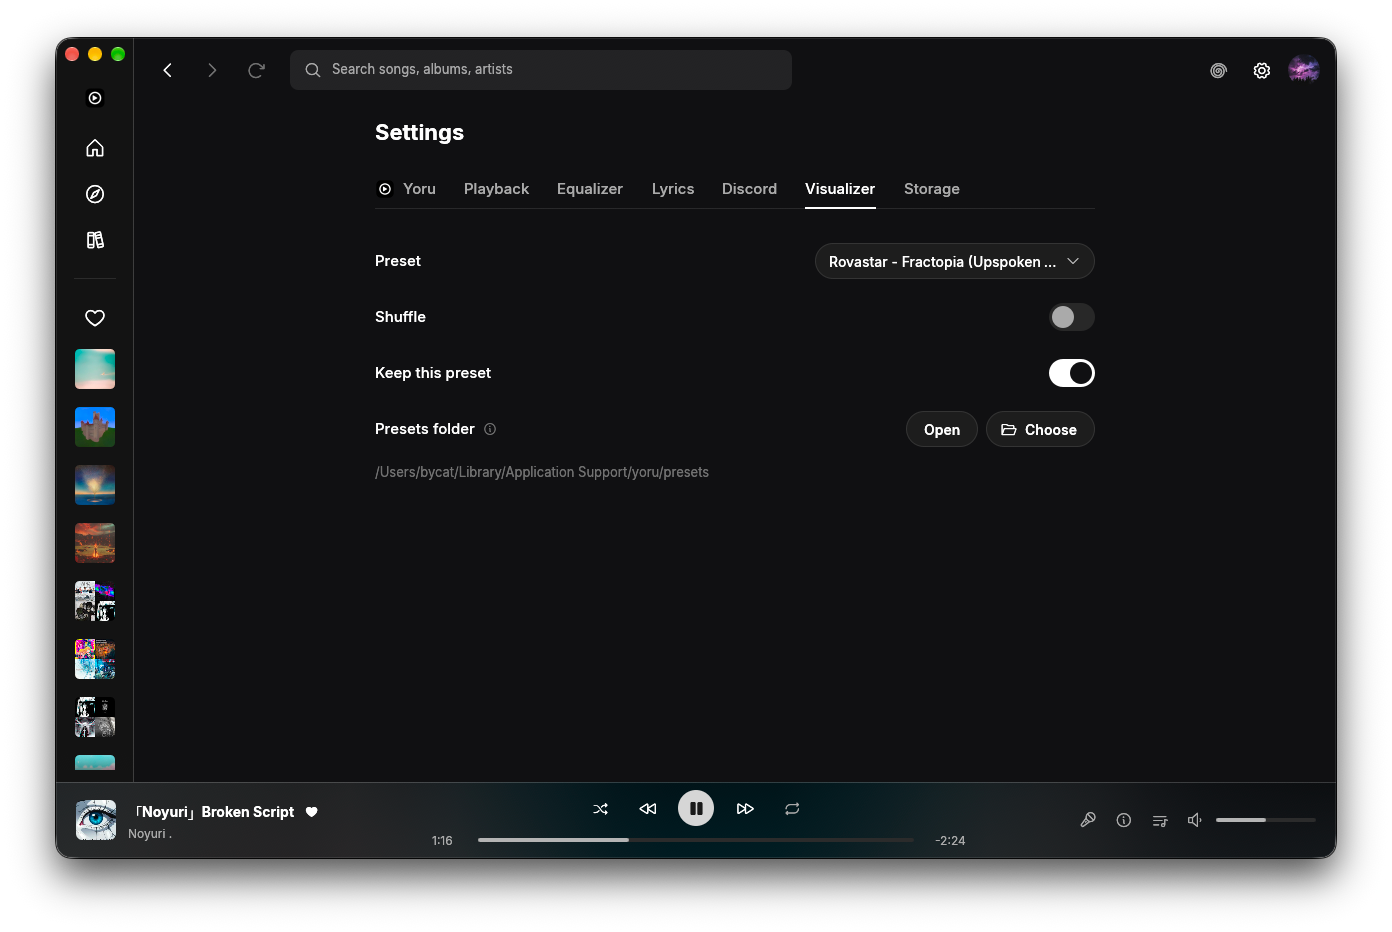Expand the Preset dropdown Rovastar Fractopia
Screen dimensions: 1392x932
pos(955,261)
